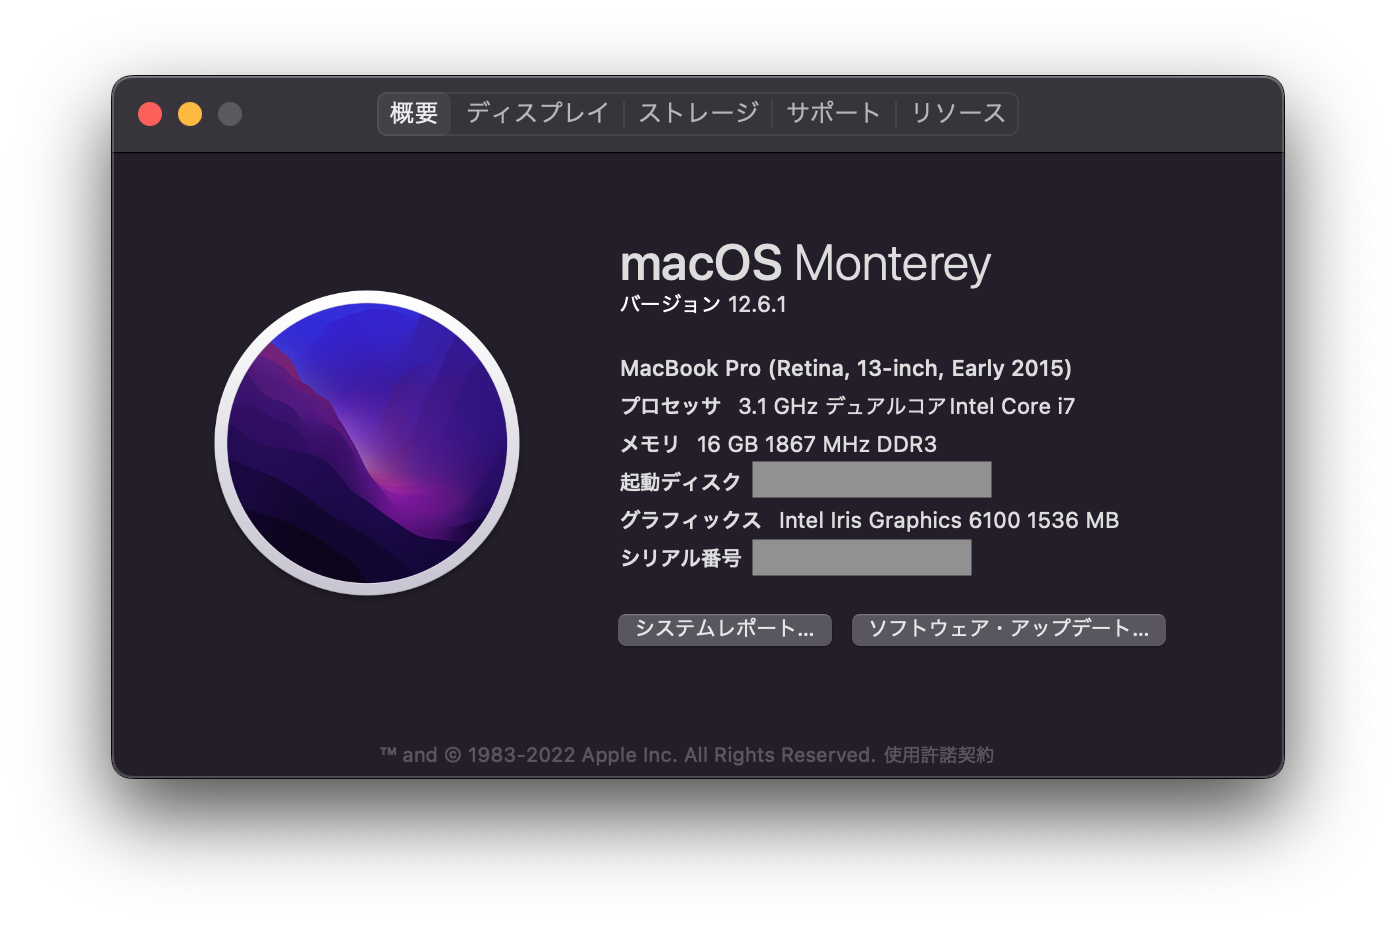Select the MacBook Pro model name line
Screen dimensions: 1396x926
tap(846, 368)
